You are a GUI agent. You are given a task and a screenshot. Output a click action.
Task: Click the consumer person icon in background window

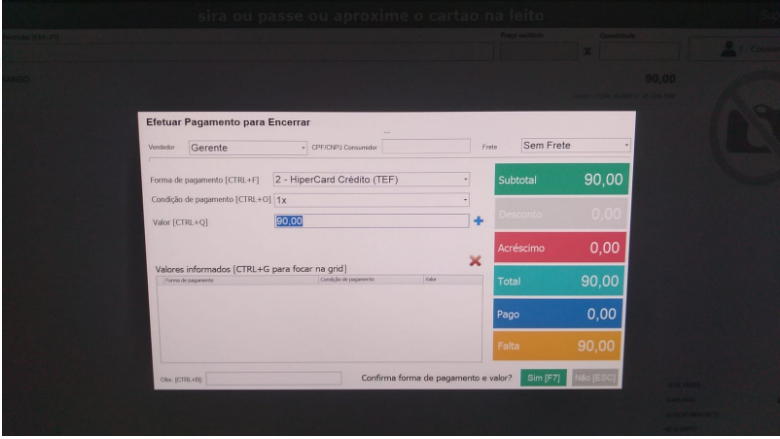click(x=728, y=49)
